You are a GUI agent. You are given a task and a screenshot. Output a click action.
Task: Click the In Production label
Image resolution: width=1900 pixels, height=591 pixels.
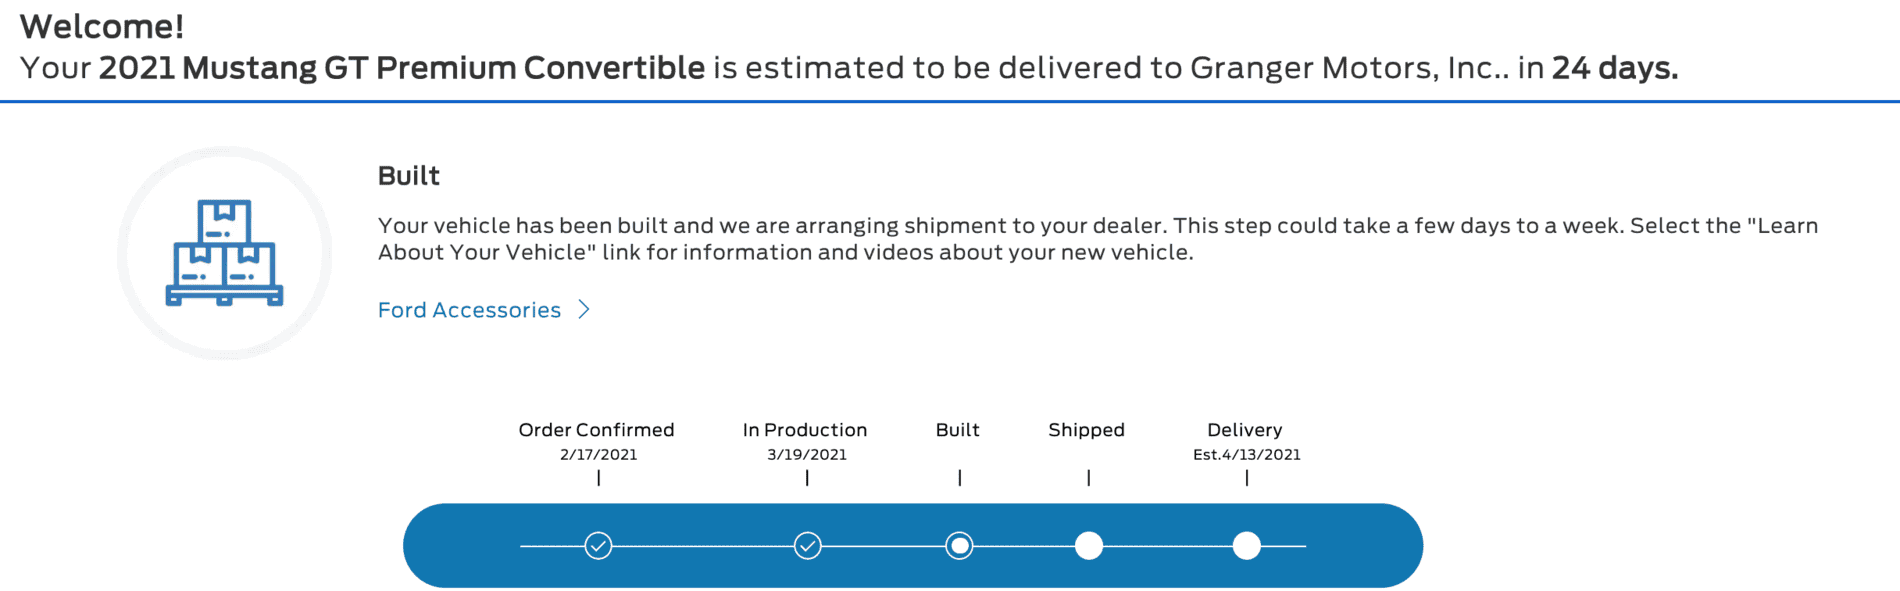tap(805, 430)
